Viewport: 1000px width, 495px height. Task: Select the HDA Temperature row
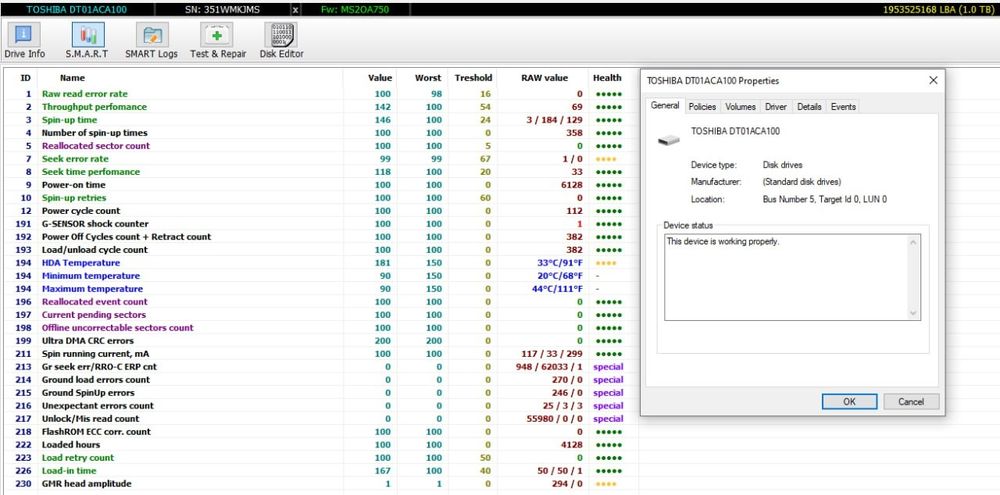[x=321, y=263]
